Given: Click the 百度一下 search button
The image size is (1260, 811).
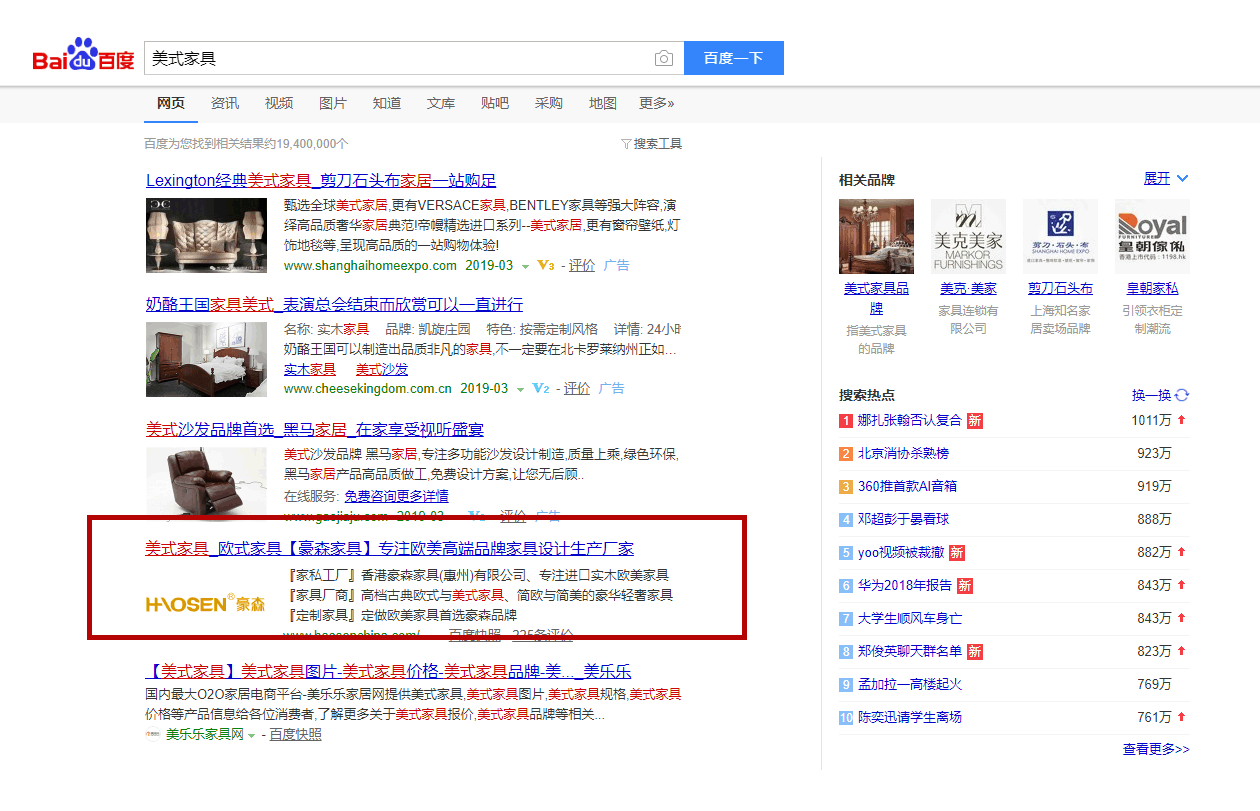Looking at the screenshot, I should point(734,58).
